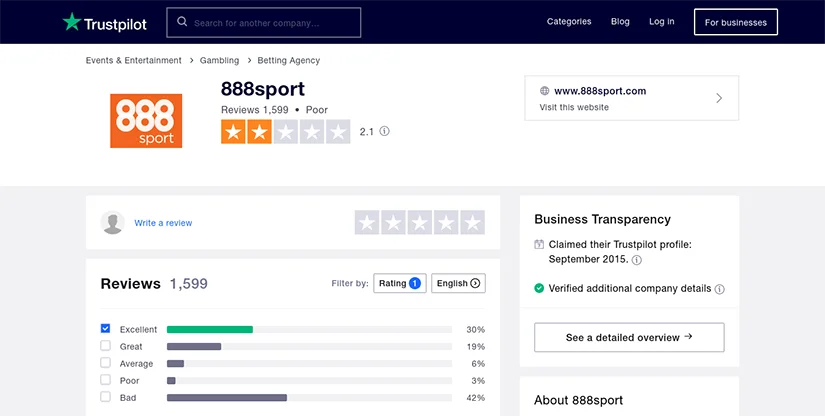This screenshot has width=825, height=416.
Task: Select fourth star in Write a review rating
Action: point(446,222)
